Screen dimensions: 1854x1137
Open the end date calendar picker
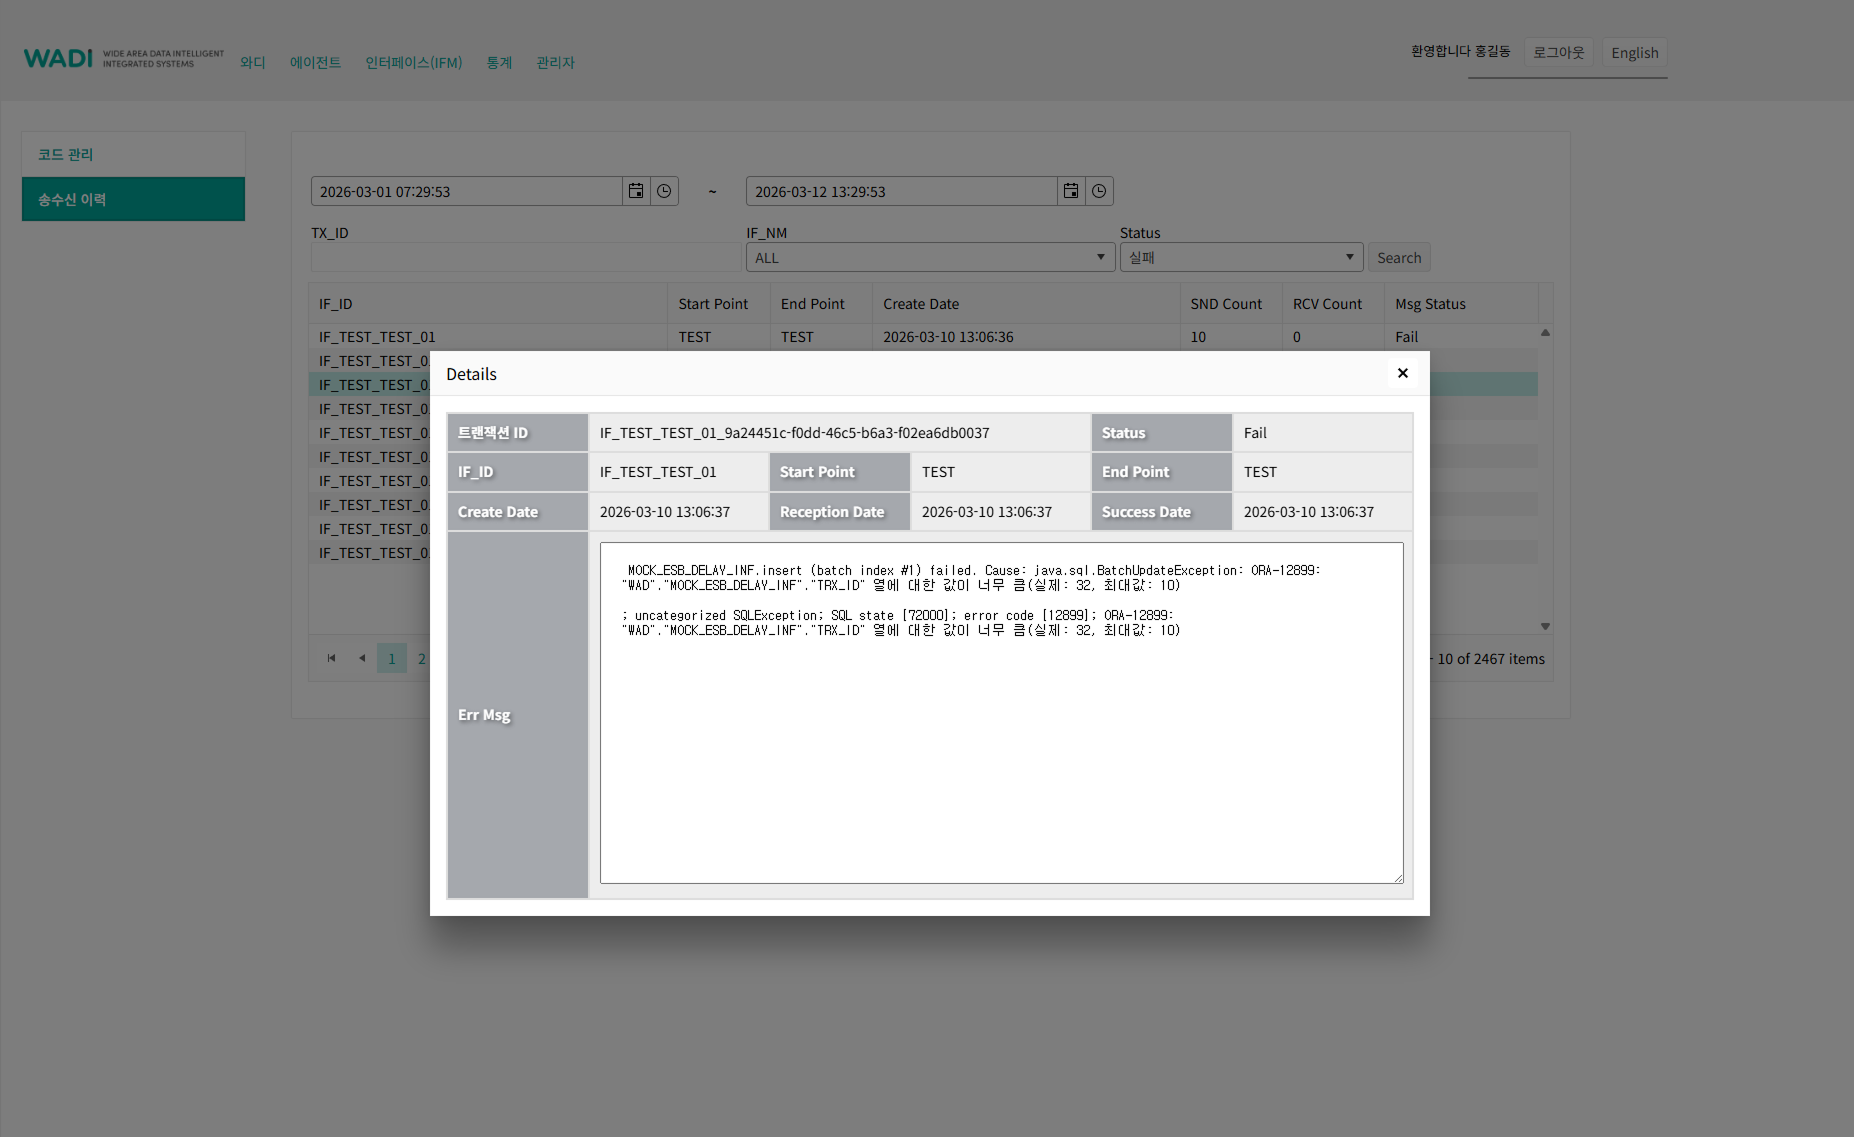tap(1071, 191)
